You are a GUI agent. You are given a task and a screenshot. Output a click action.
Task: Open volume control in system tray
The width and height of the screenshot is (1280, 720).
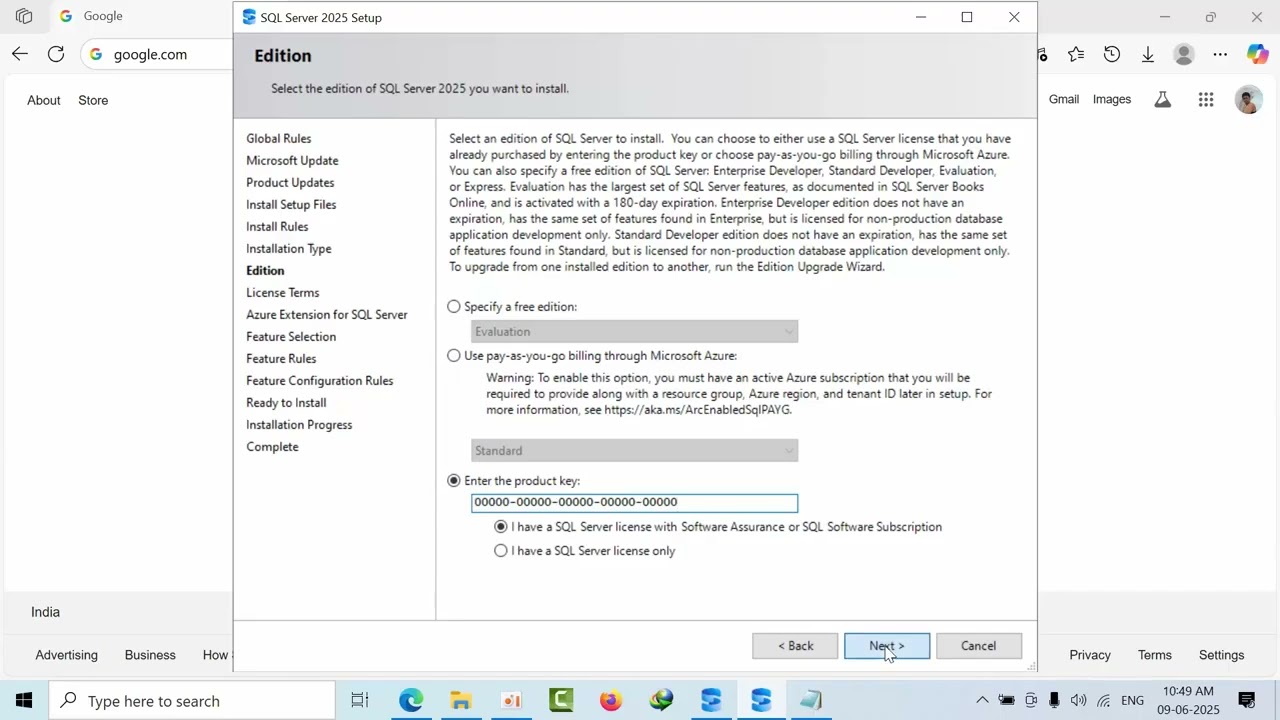point(1078,700)
